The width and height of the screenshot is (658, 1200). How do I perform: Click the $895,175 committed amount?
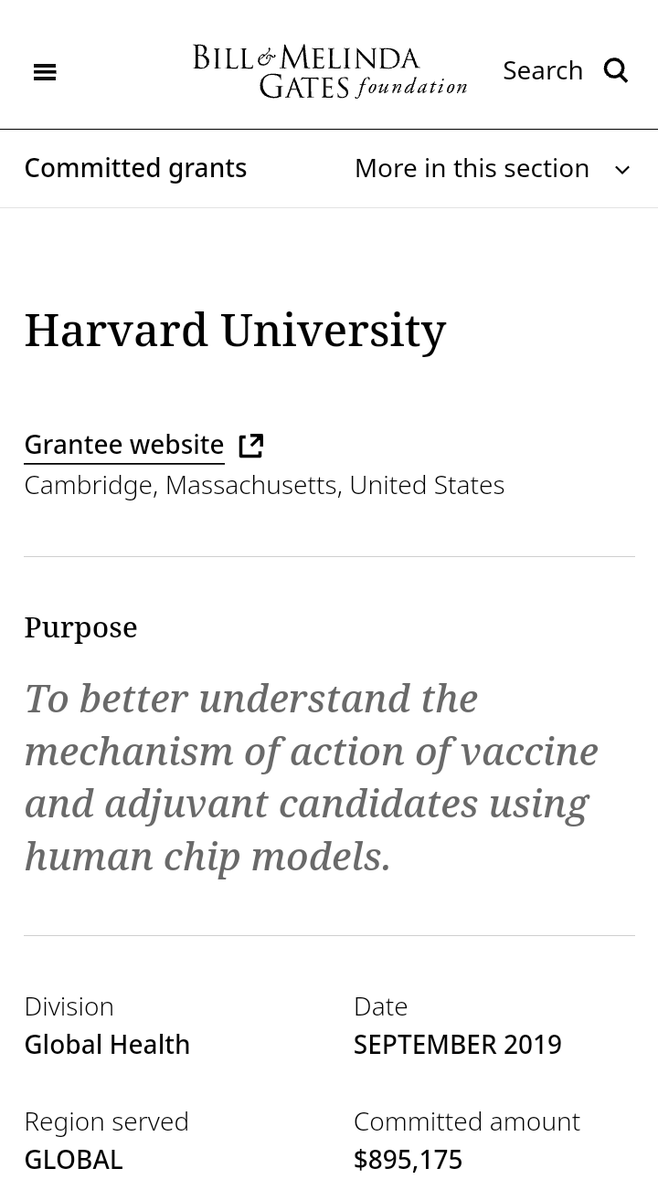[408, 1160]
